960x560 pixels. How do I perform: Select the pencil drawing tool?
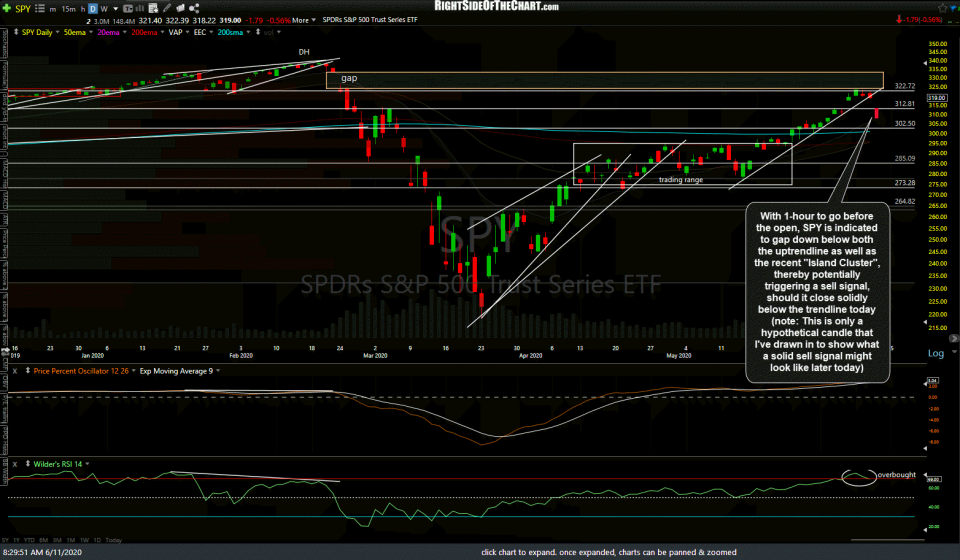[167, 9]
